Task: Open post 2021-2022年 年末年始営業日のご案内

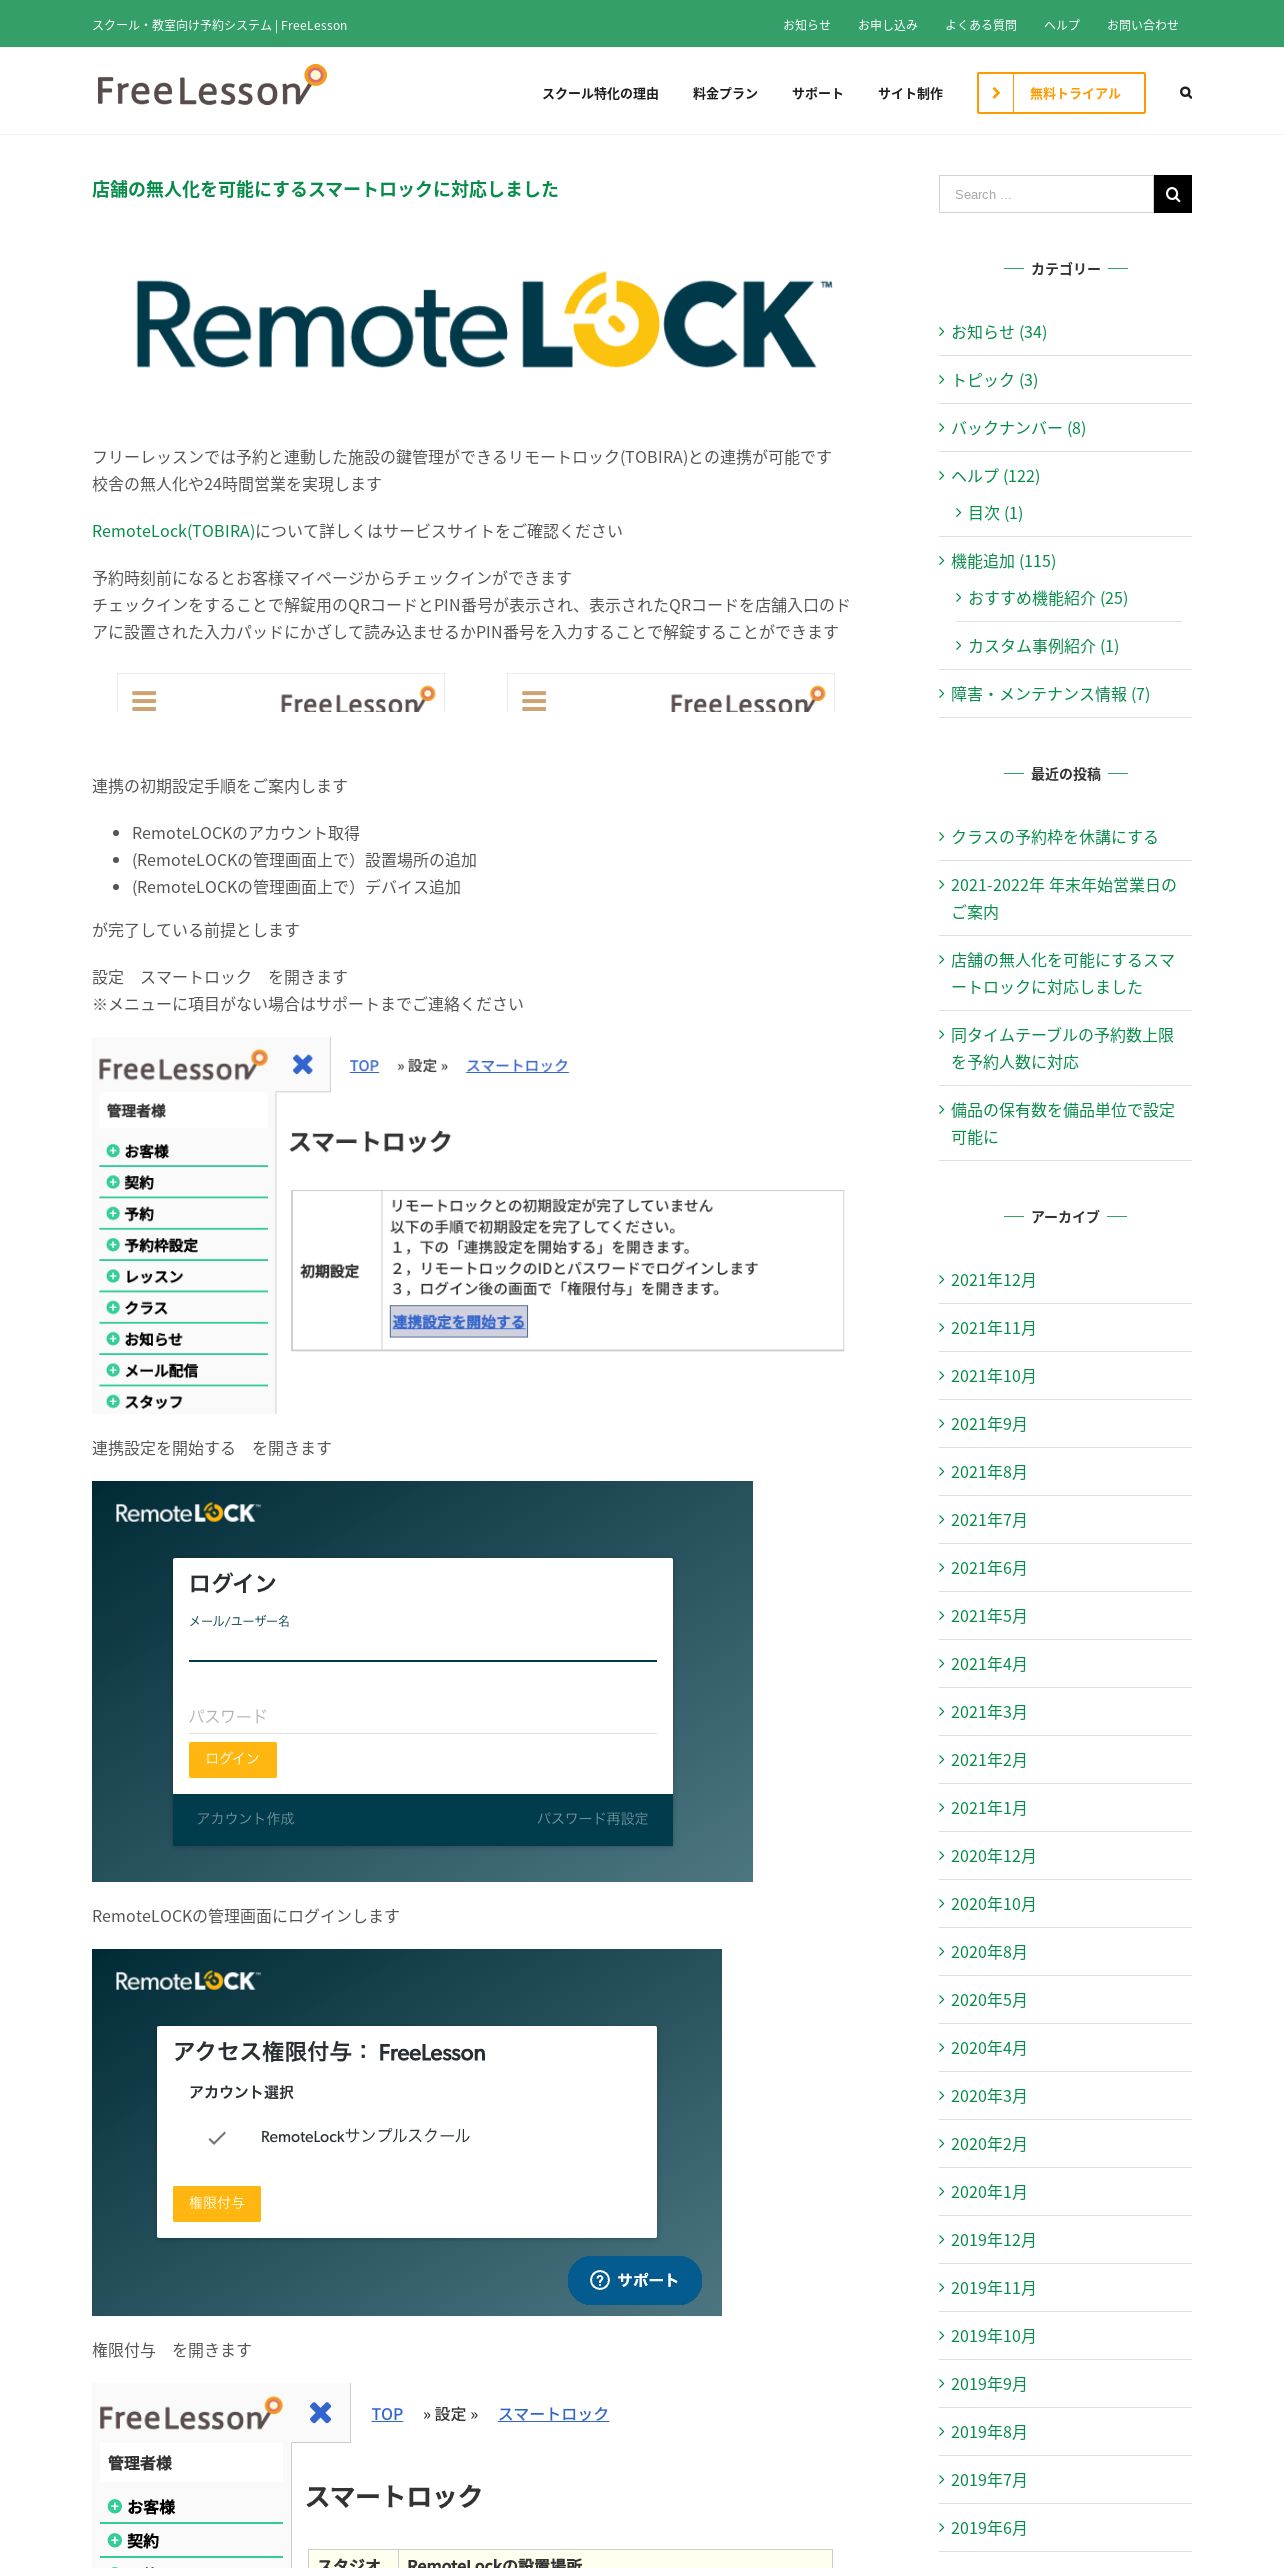Action: point(1063,898)
